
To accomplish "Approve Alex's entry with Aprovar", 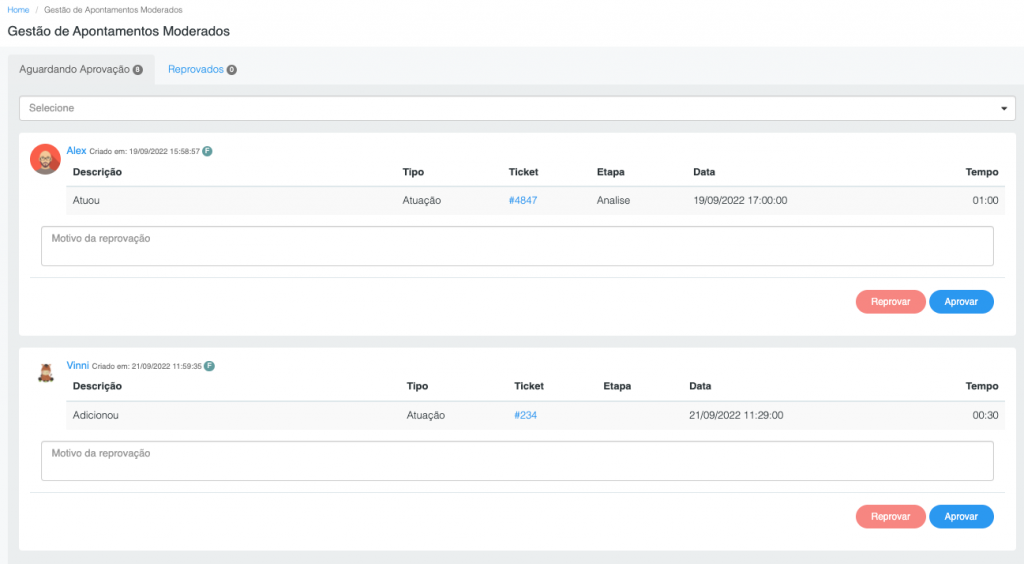I will (x=961, y=302).
